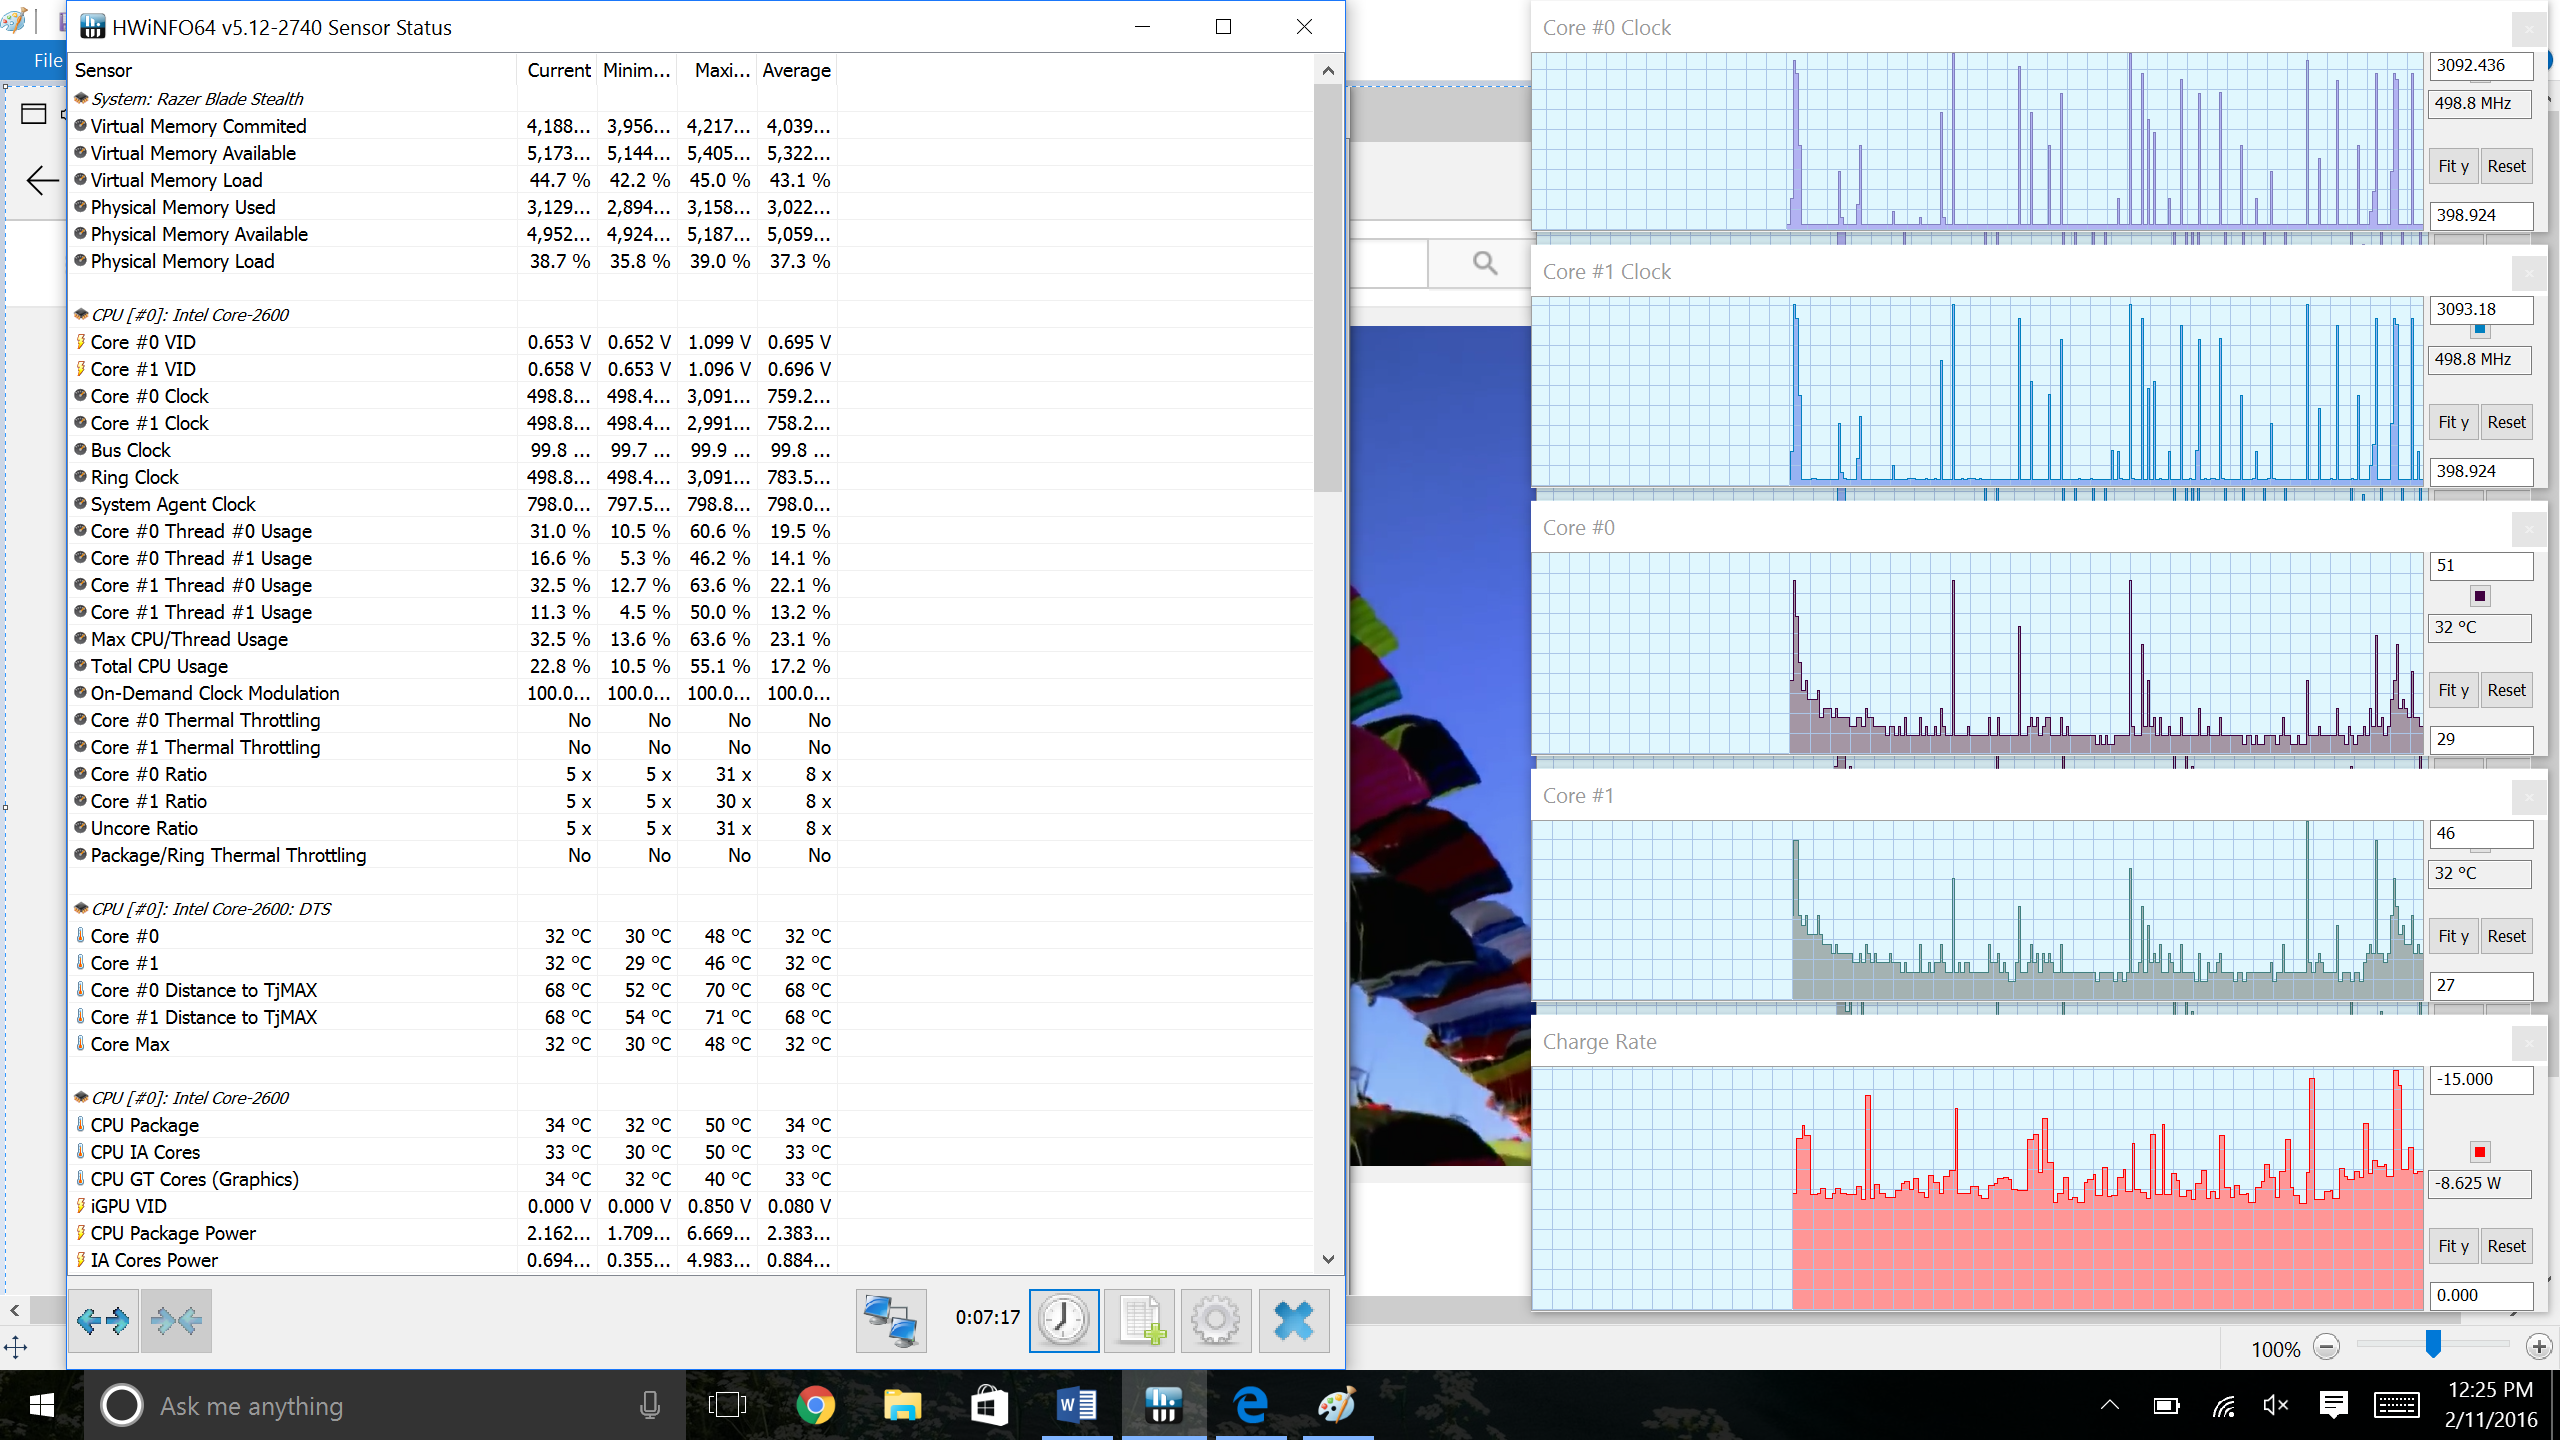Click the Windows Start button
Viewport: 2560px width, 1440px height.
(41, 1406)
